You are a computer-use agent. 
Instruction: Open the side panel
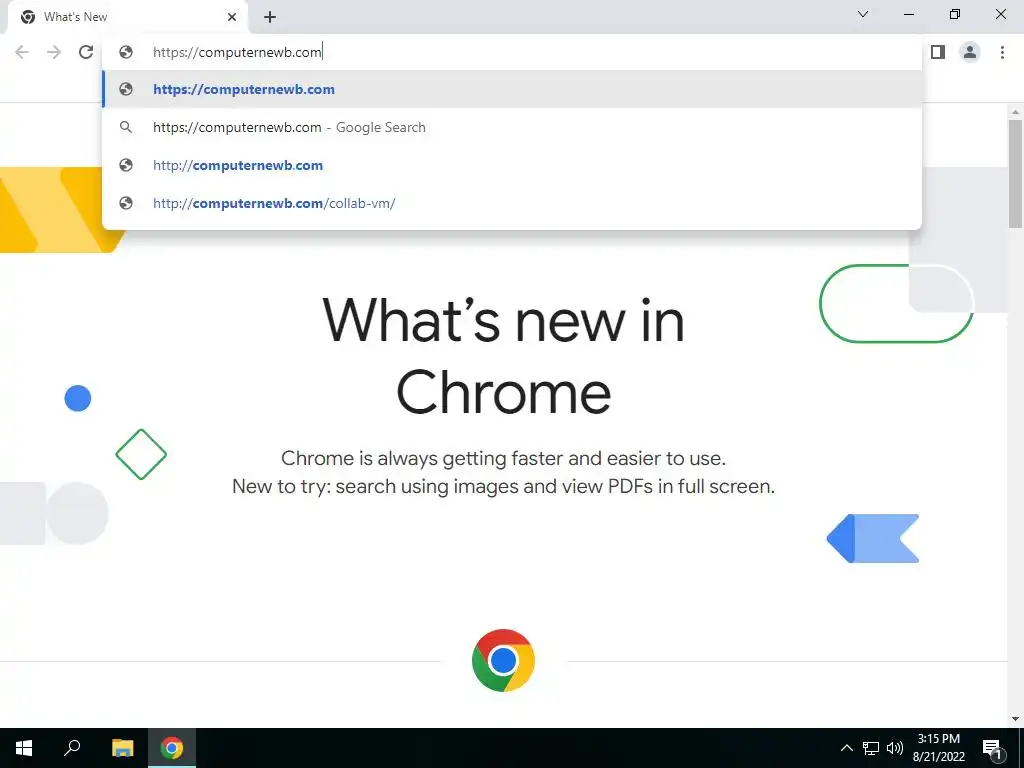click(x=938, y=52)
